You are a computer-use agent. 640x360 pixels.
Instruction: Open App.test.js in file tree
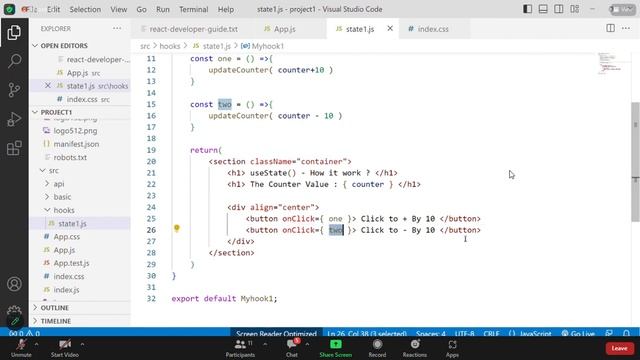[x=71, y=263]
